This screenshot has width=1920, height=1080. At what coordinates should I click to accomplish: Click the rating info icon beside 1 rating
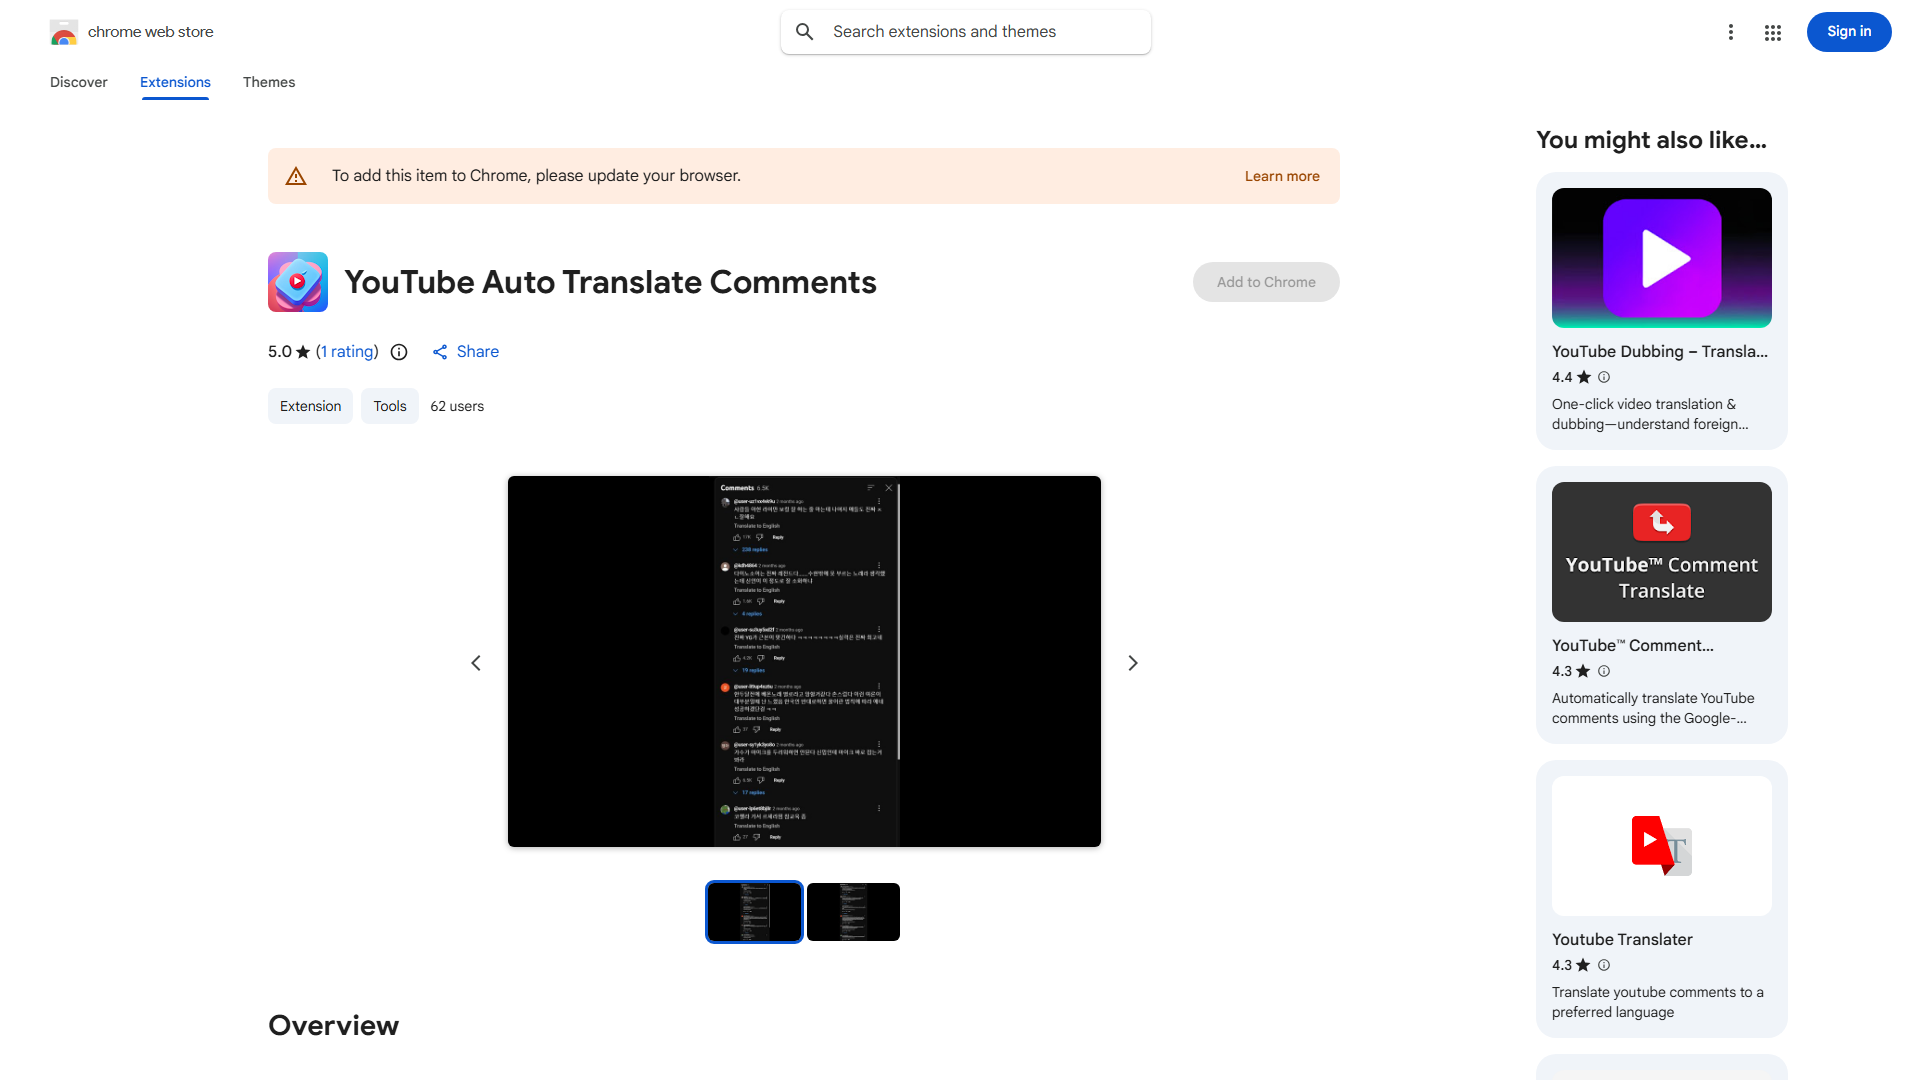[399, 352]
